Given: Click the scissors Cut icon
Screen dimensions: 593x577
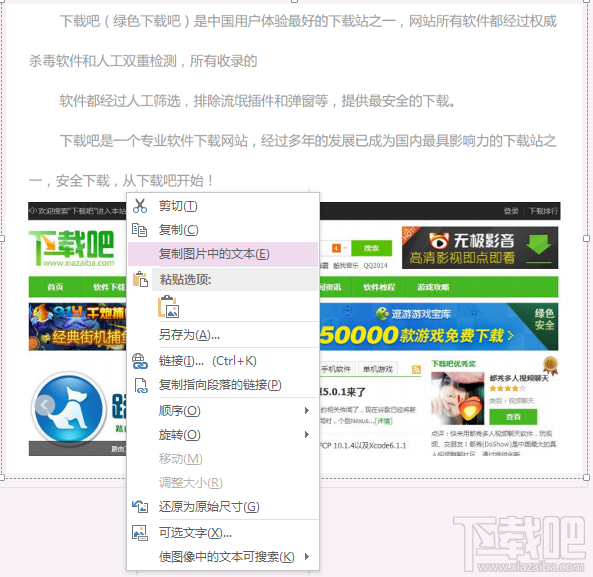Looking at the screenshot, I should [x=140, y=206].
